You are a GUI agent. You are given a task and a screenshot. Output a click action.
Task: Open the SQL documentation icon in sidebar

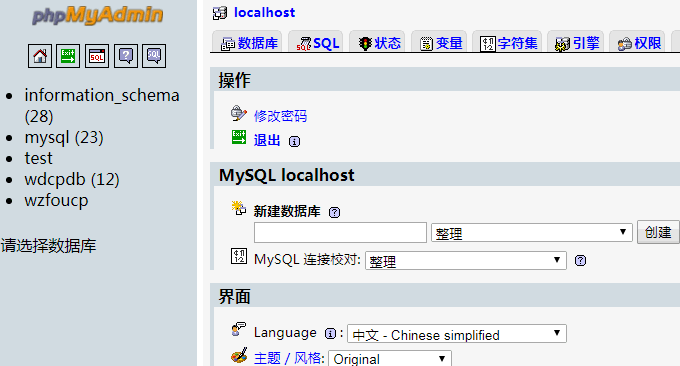click(x=154, y=56)
